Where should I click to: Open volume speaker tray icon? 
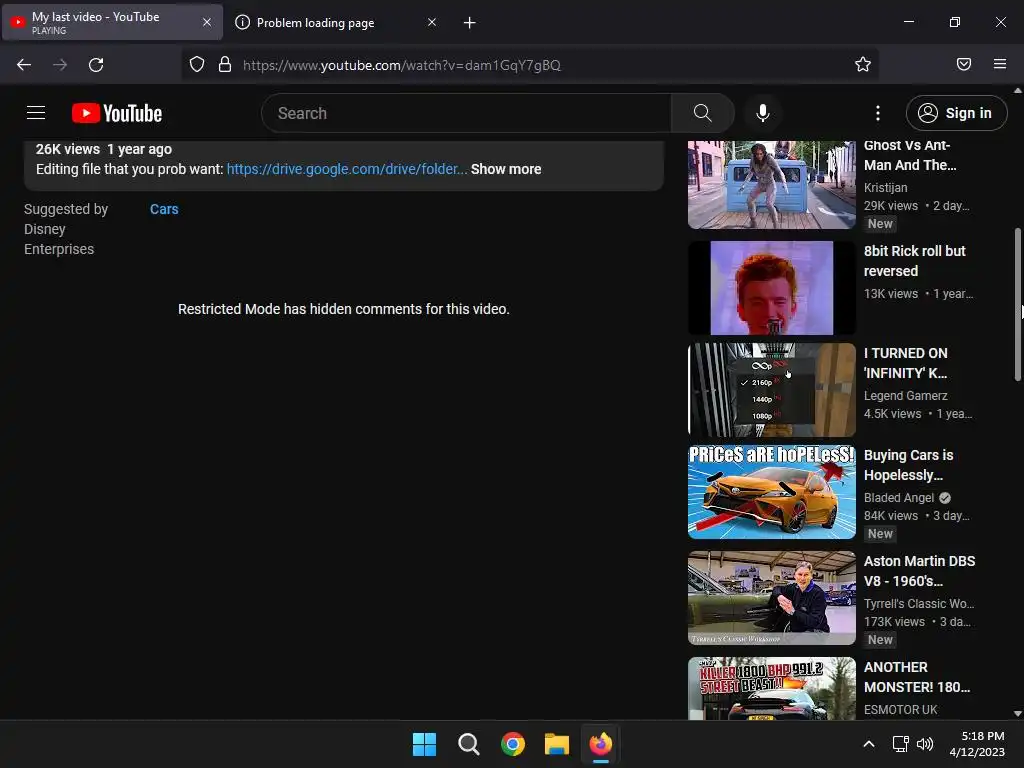(x=925, y=744)
